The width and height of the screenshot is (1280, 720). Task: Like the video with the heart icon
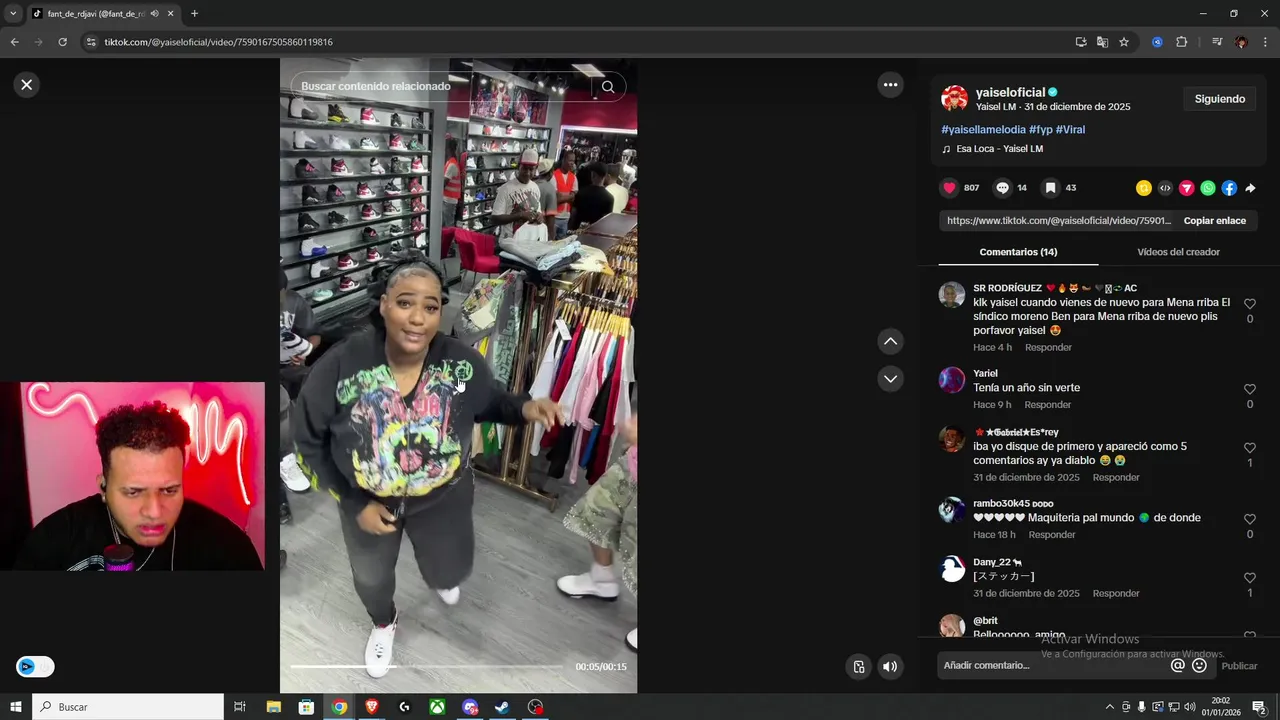[x=949, y=188]
